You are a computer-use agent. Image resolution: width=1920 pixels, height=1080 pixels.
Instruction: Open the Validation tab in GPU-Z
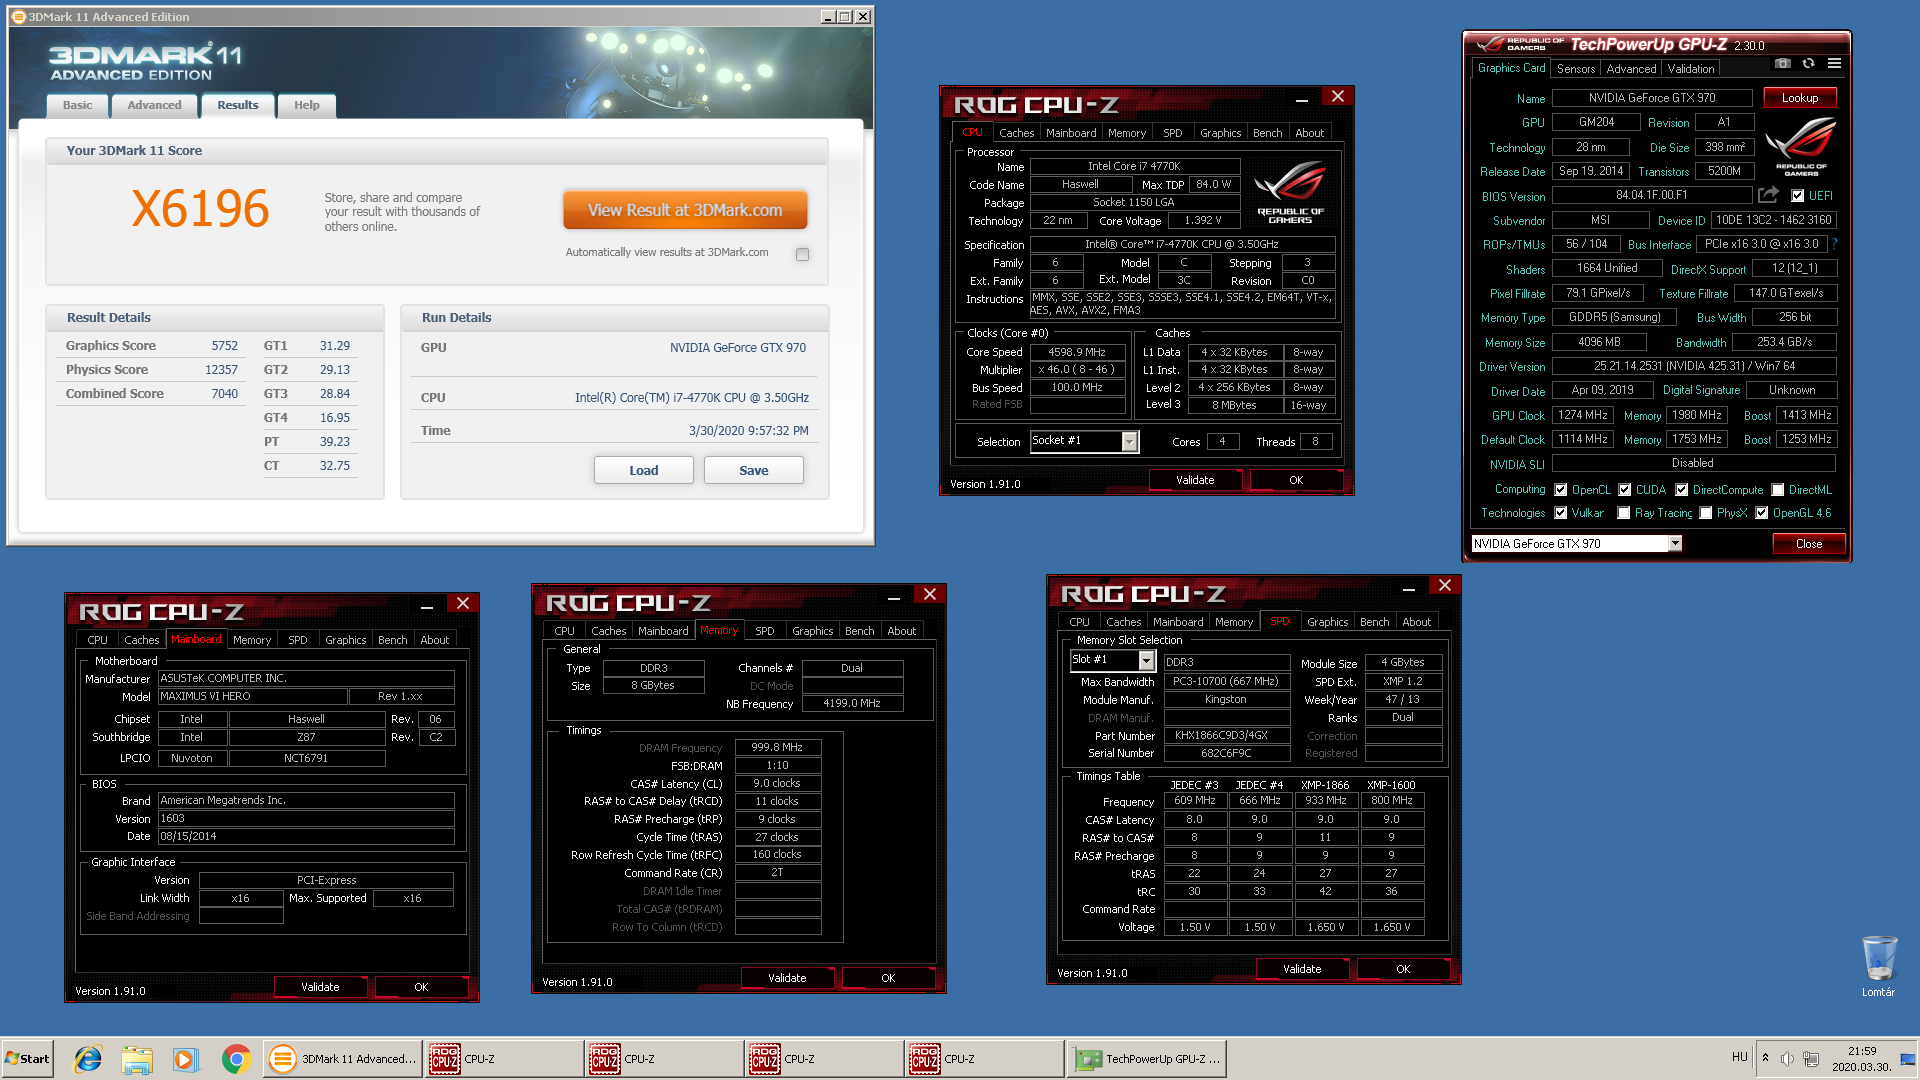1690,69
